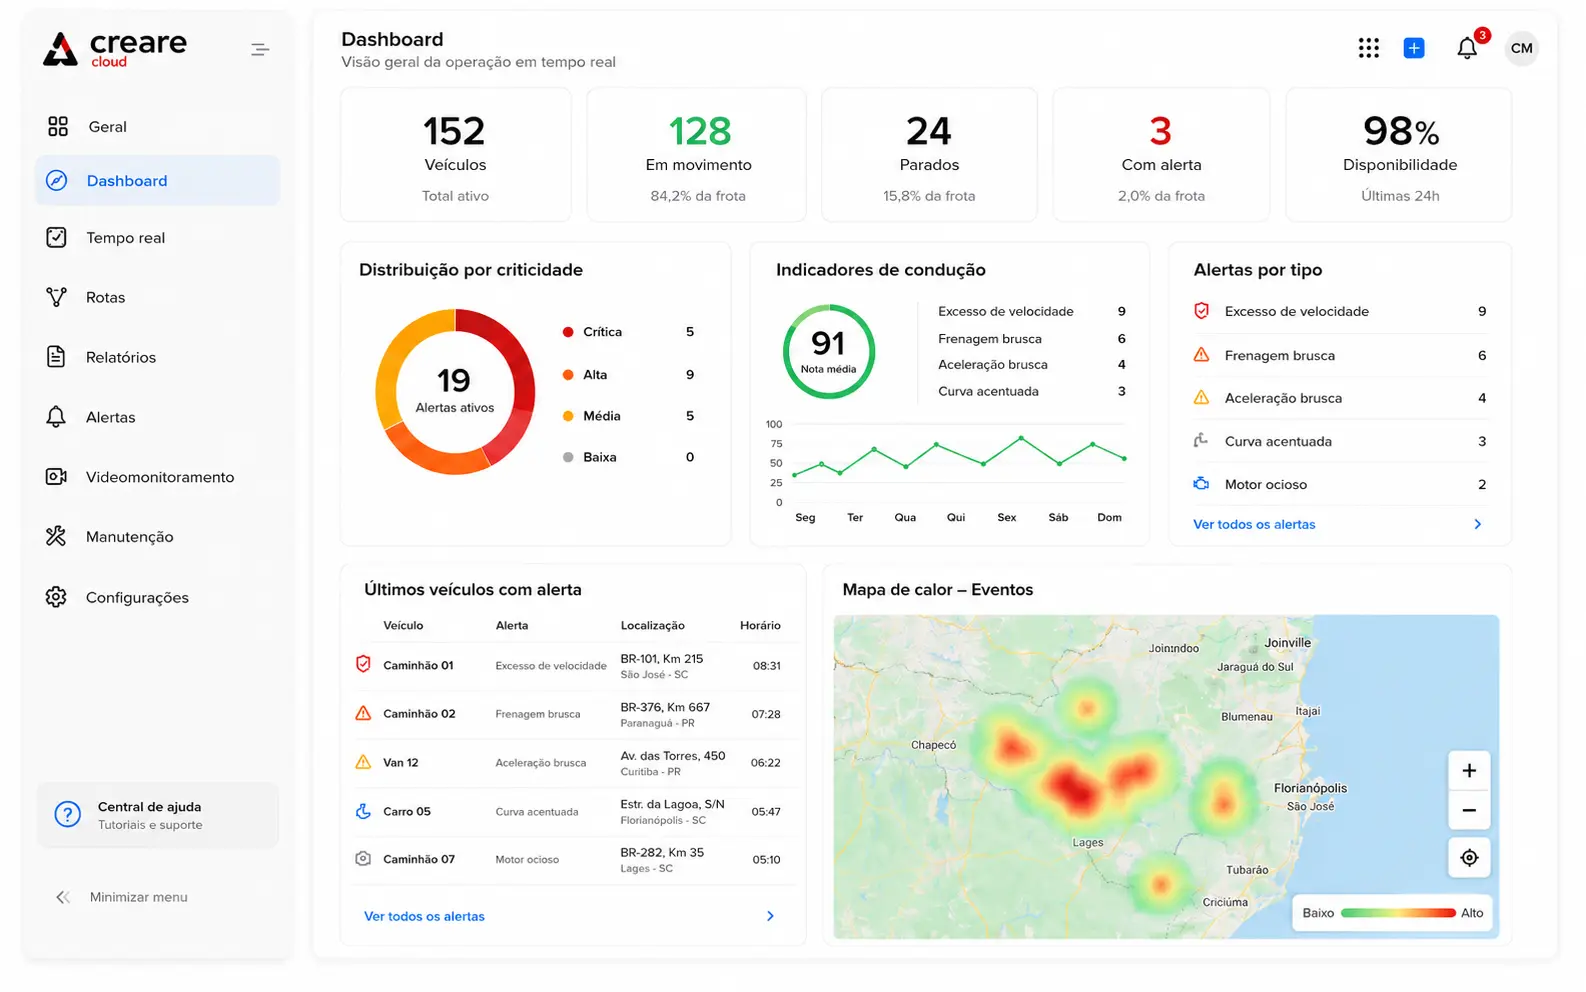The image size is (1586, 992).
Task: Zoom out on the heat map
Action: [x=1469, y=810]
